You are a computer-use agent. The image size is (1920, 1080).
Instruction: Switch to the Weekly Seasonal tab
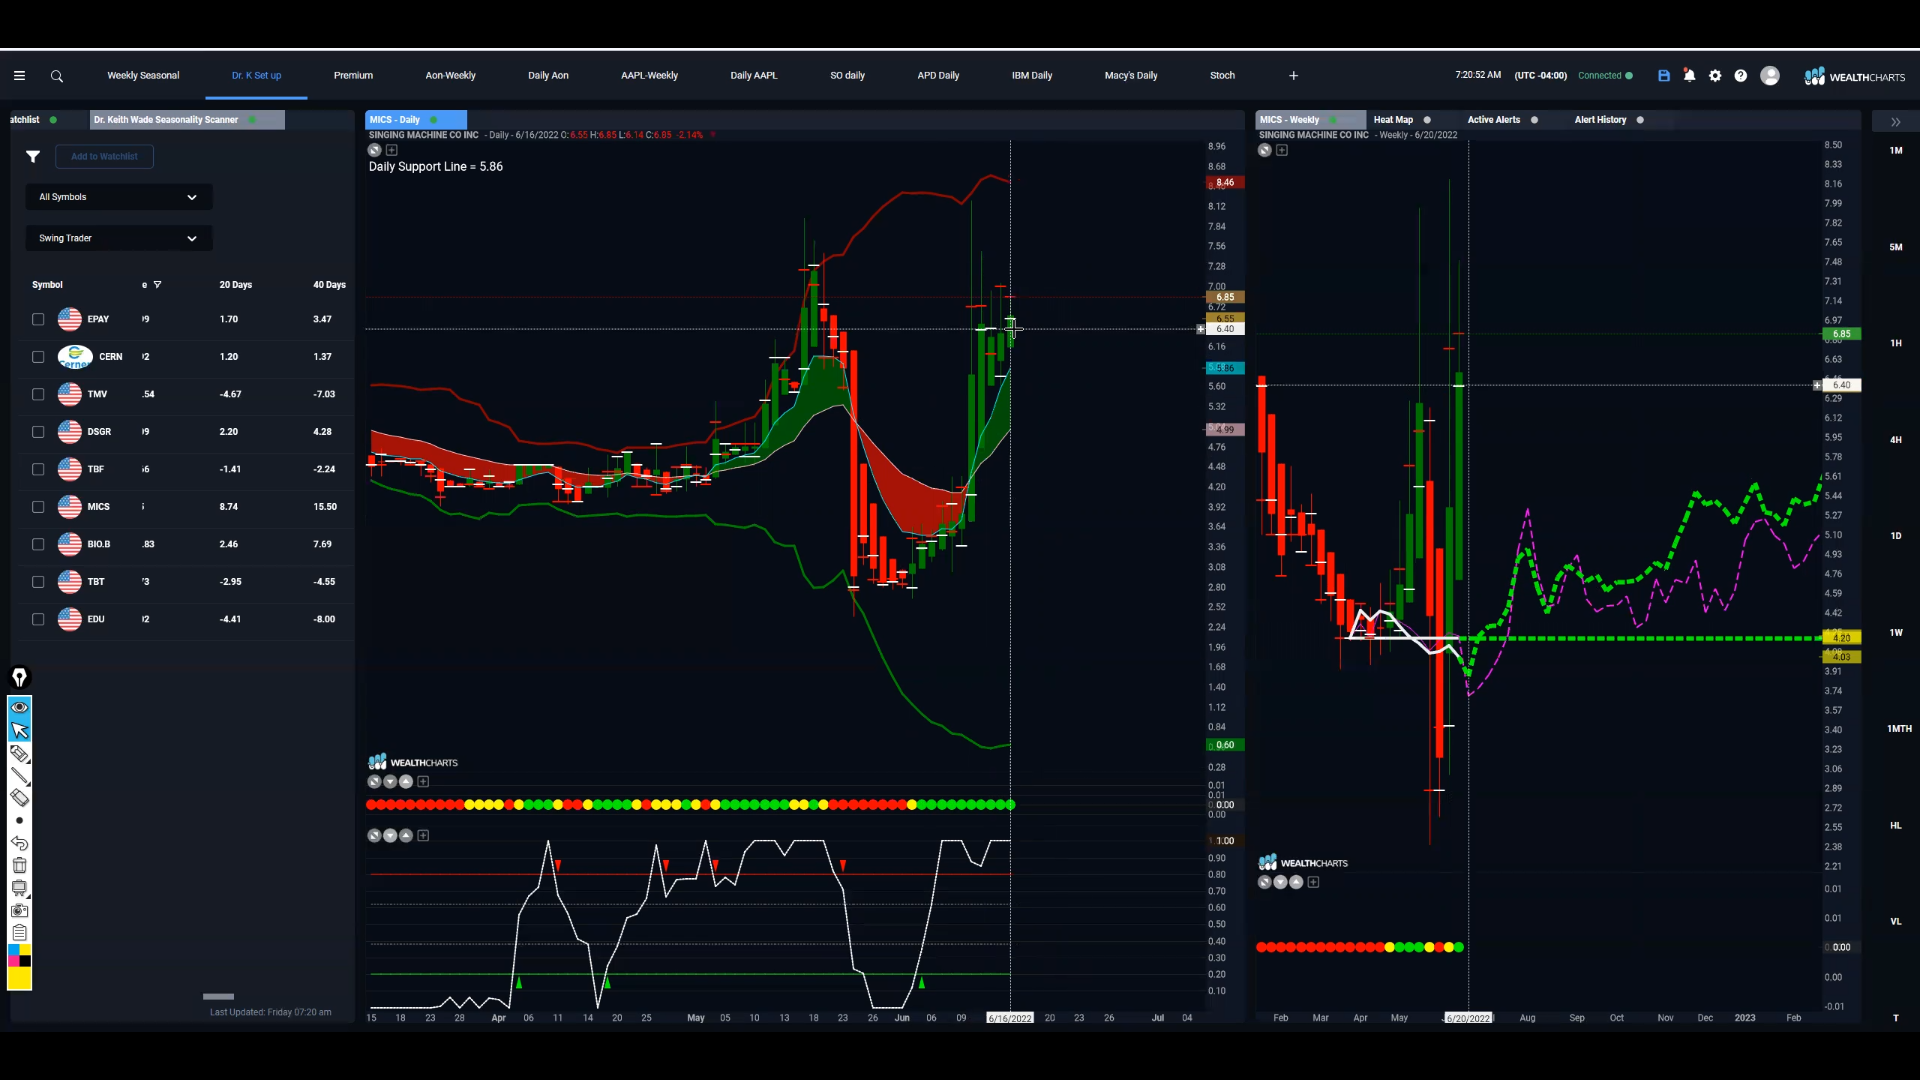click(143, 76)
